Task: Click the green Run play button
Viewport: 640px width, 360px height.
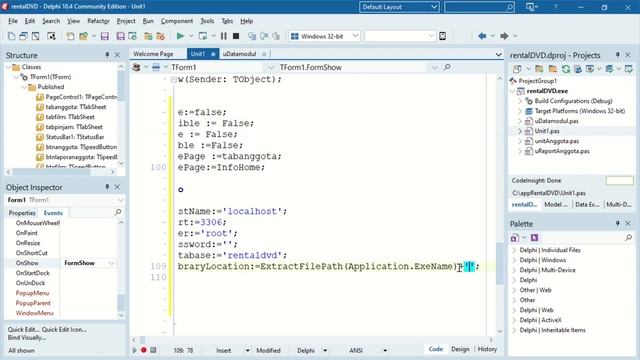Action: 180,36
